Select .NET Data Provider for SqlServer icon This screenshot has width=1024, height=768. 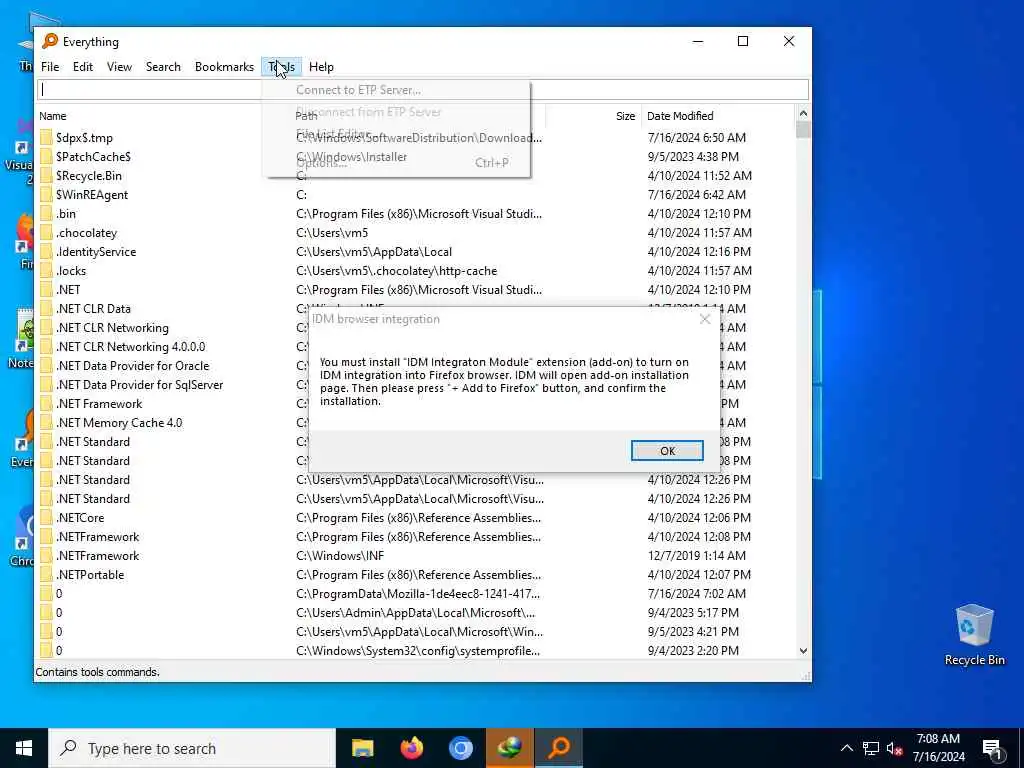pyautogui.click(x=46, y=385)
